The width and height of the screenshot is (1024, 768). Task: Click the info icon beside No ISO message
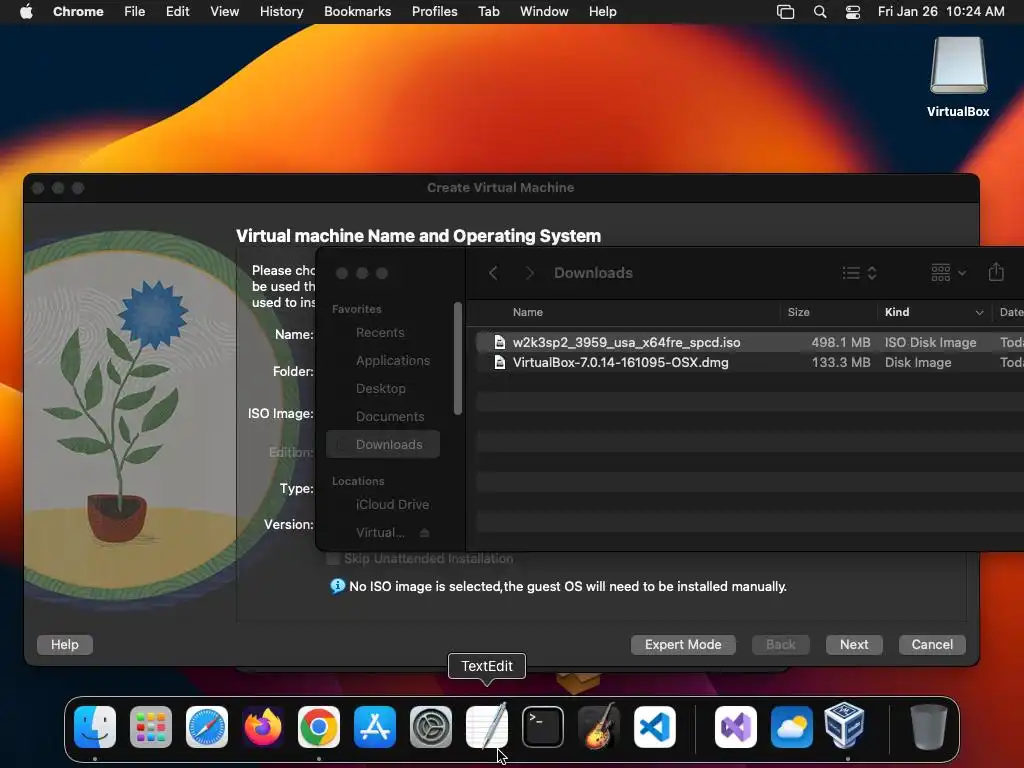tap(337, 586)
